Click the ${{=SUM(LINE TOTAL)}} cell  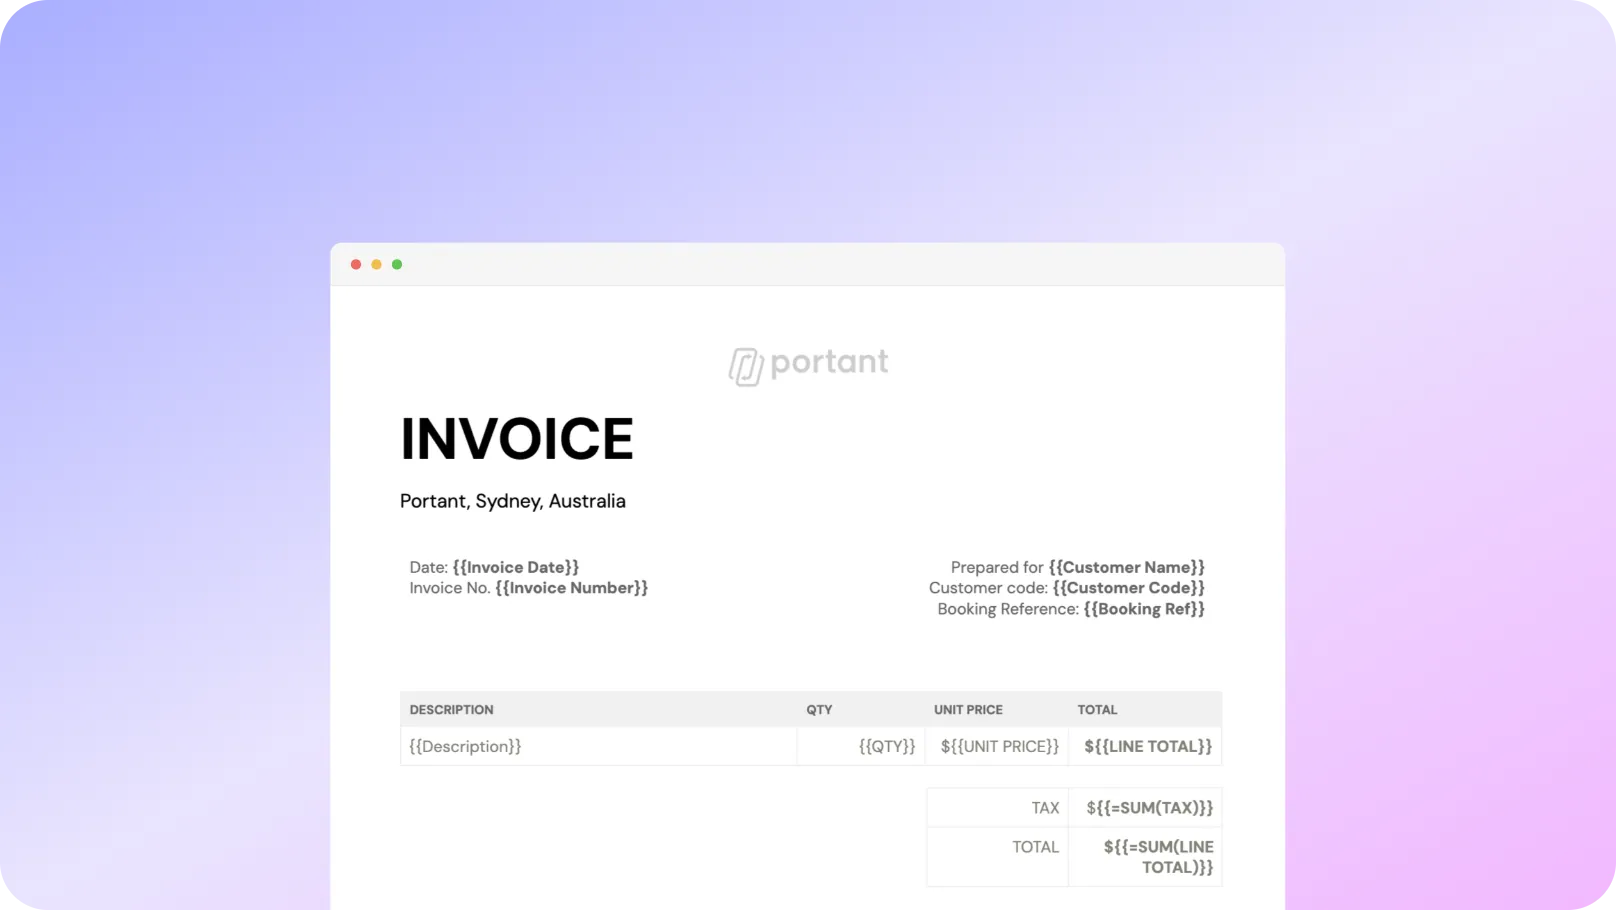(1146, 857)
